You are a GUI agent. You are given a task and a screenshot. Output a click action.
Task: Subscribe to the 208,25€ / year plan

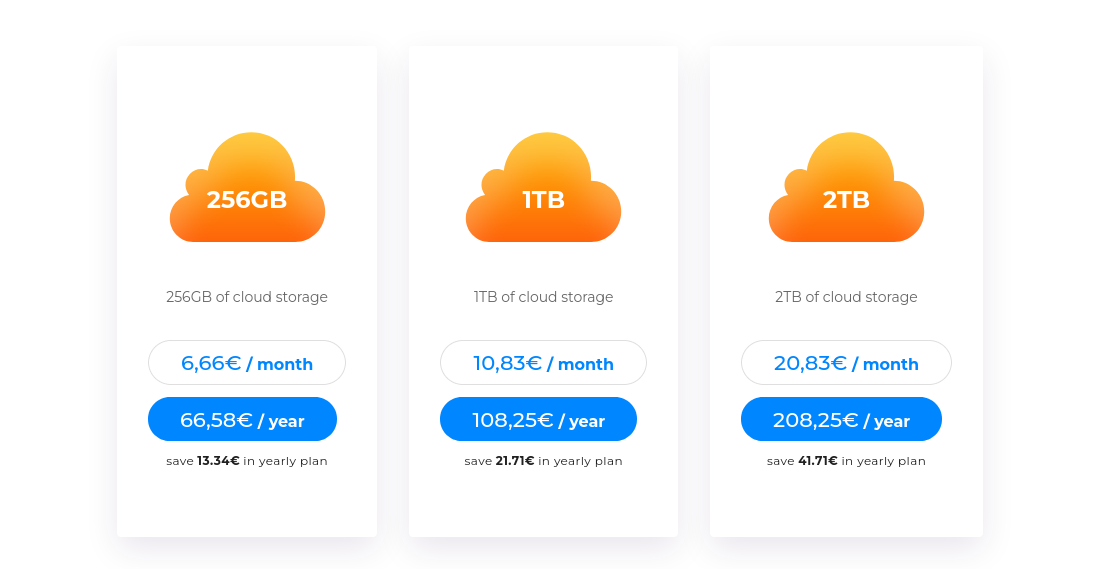pos(841,420)
